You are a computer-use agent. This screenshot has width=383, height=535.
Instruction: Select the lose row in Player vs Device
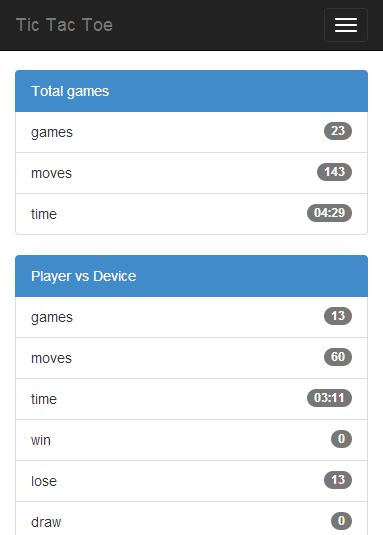(191, 481)
